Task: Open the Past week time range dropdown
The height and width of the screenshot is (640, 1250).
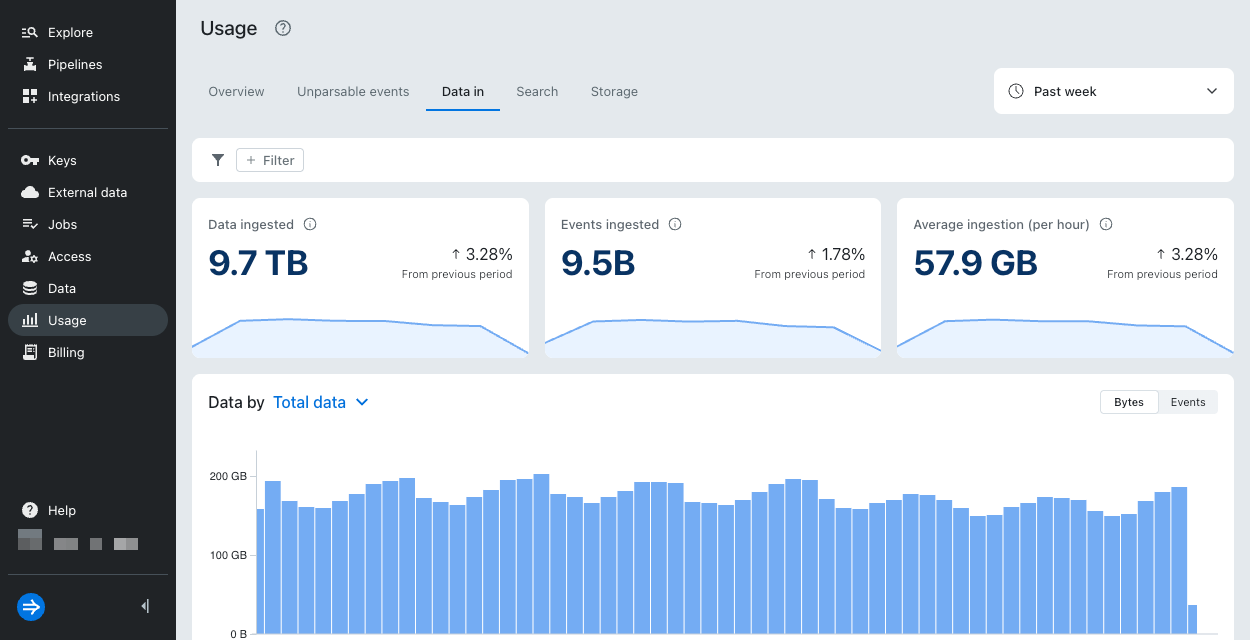Action: pyautogui.click(x=1114, y=91)
